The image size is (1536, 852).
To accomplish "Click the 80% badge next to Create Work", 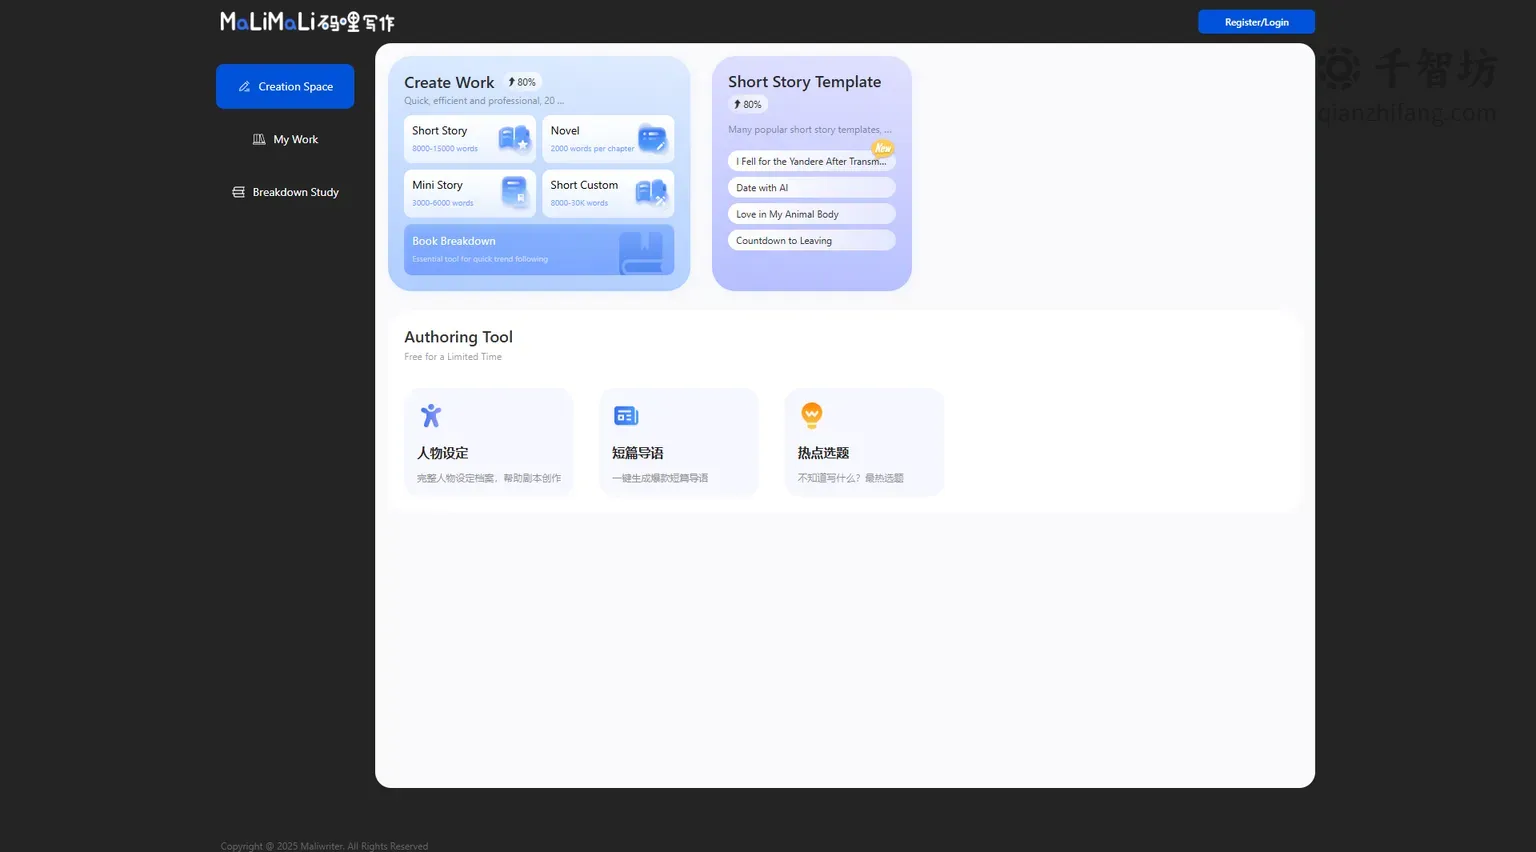I will (x=522, y=82).
